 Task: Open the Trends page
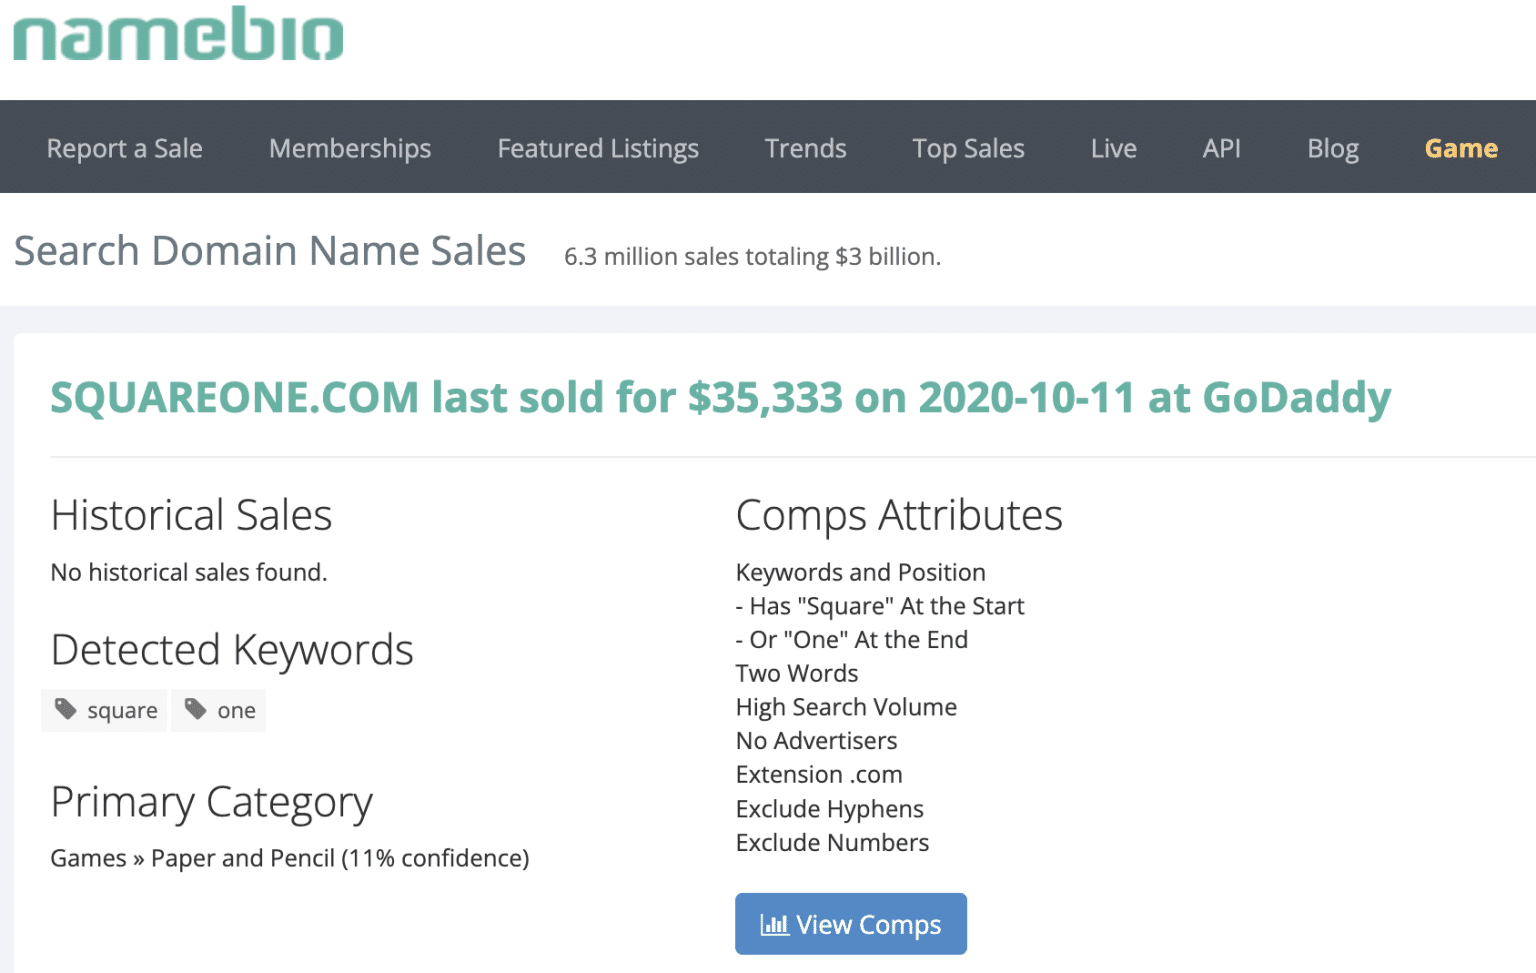click(x=805, y=148)
